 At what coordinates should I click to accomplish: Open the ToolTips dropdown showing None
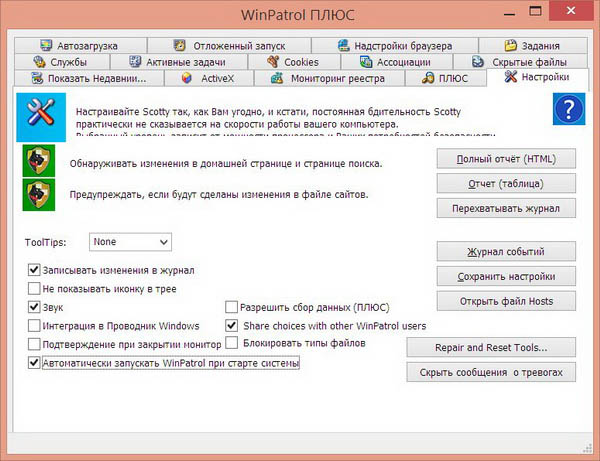130,242
